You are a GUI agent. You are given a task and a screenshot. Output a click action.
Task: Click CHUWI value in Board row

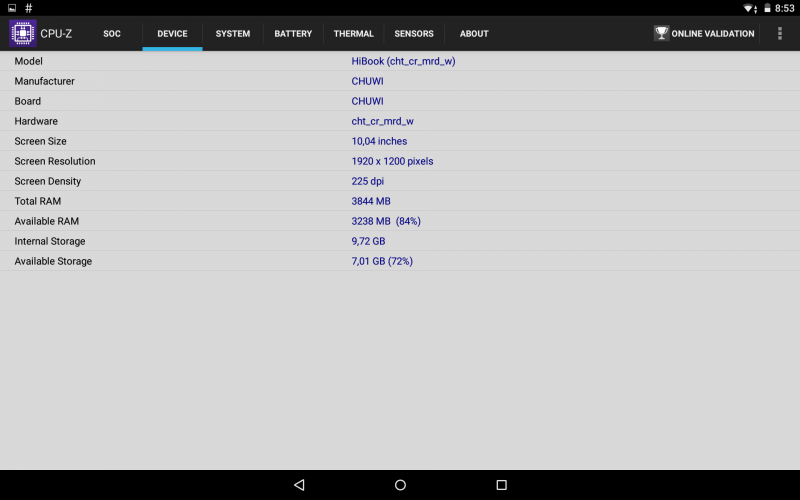click(367, 101)
